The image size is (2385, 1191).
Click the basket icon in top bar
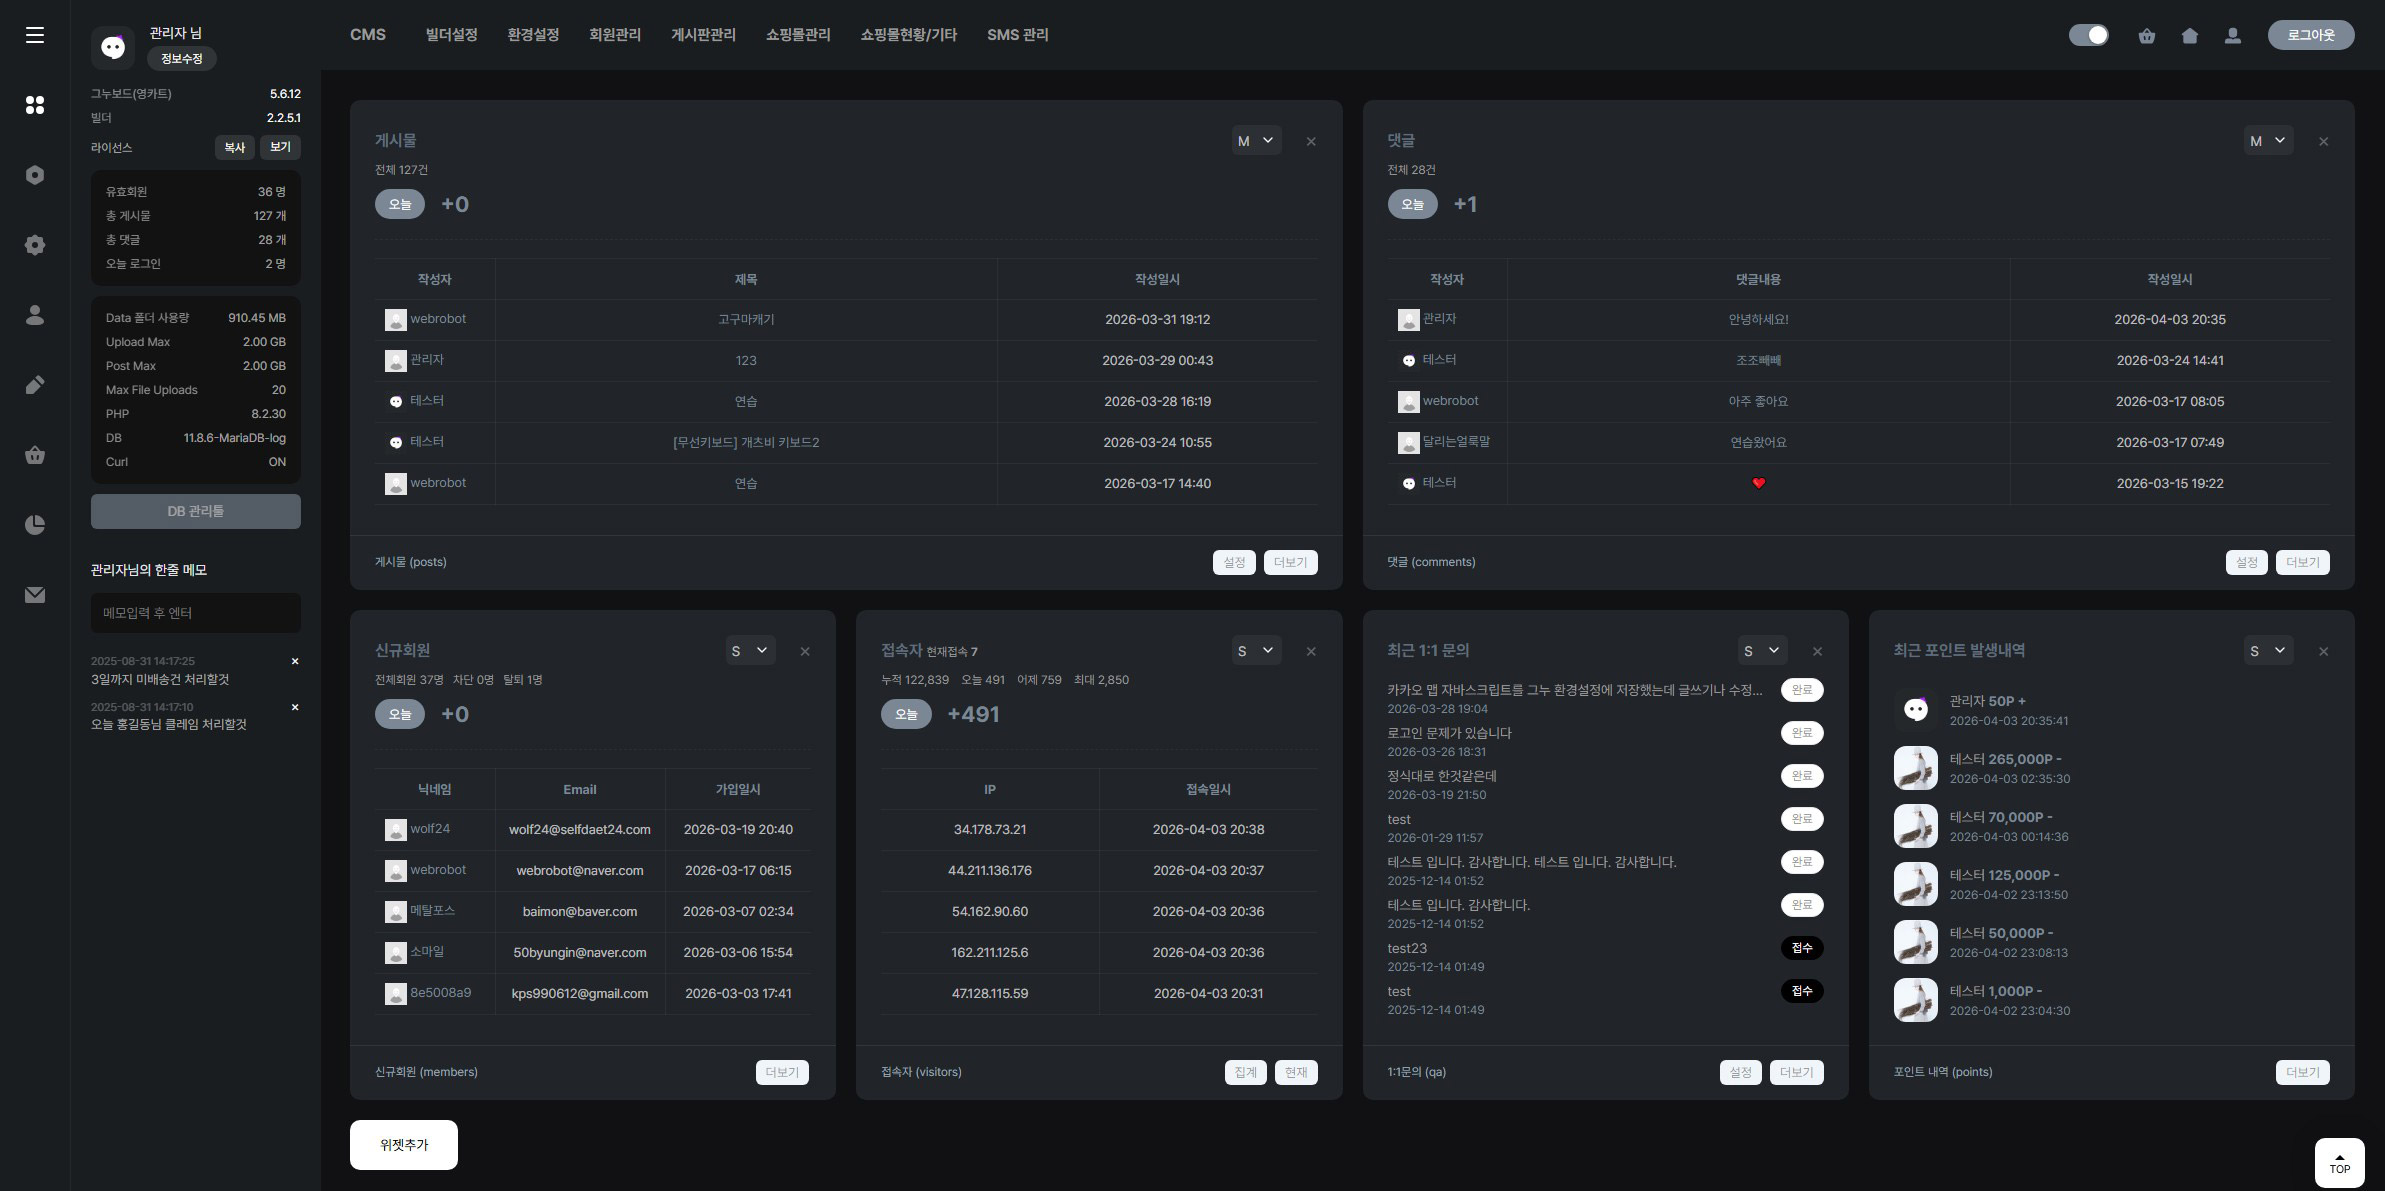2146,36
